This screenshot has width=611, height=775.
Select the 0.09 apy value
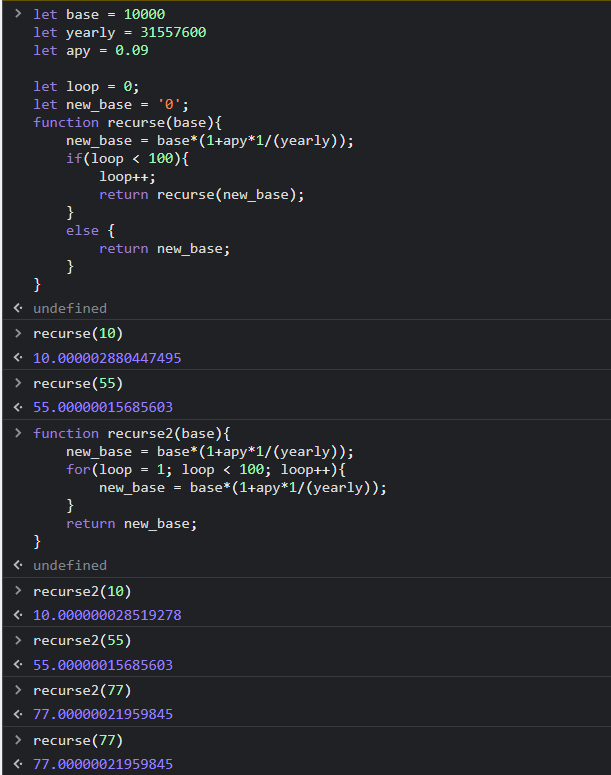coord(131,50)
